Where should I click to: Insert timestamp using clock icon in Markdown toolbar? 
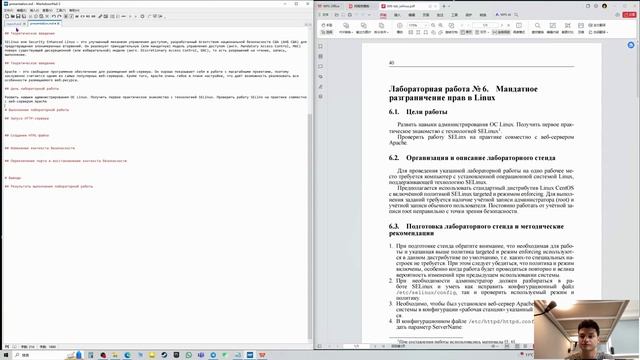click(142, 16)
